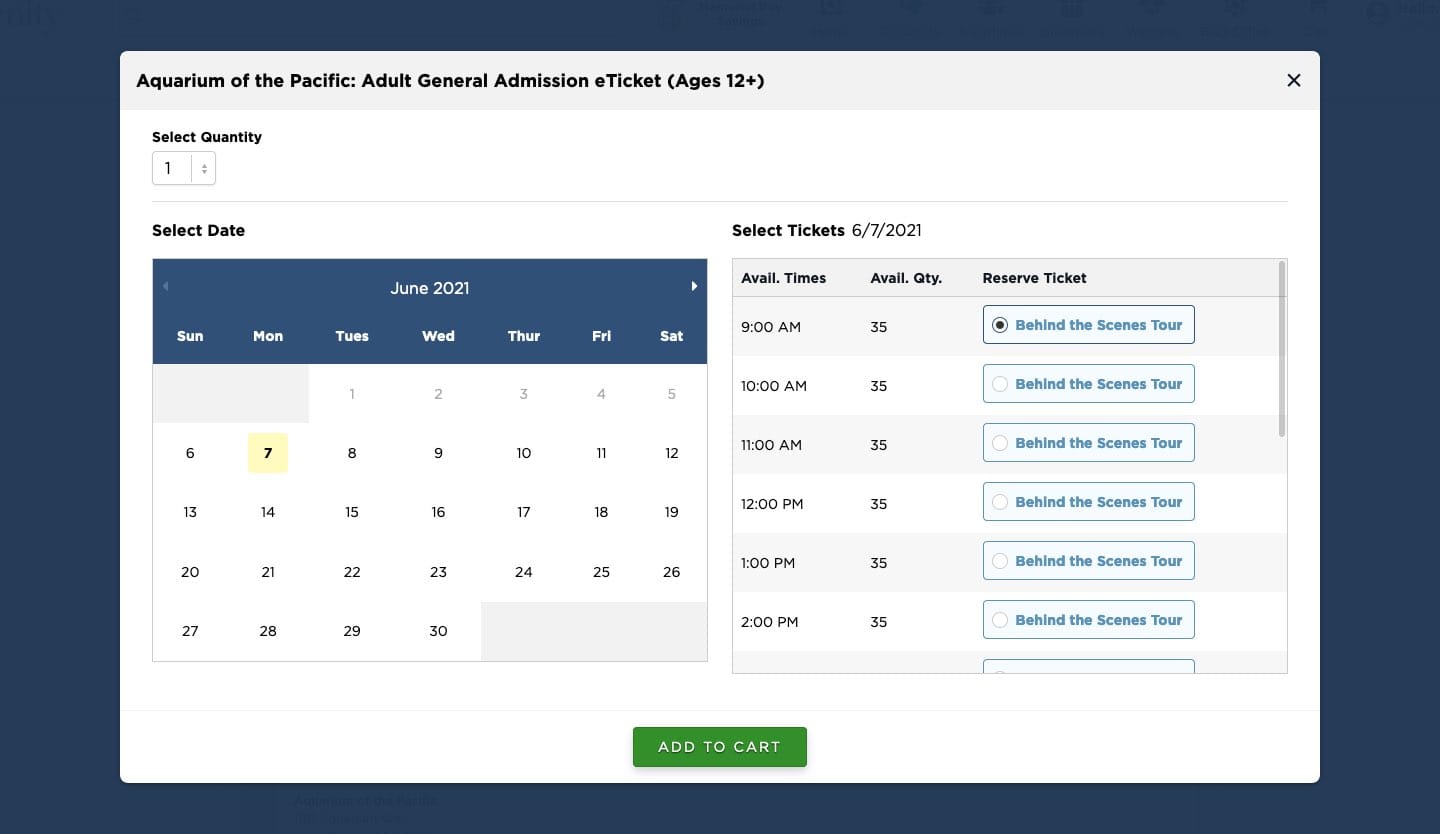
Task: Click the Avail. Qty. column header
Action: [x=906, y=278]
